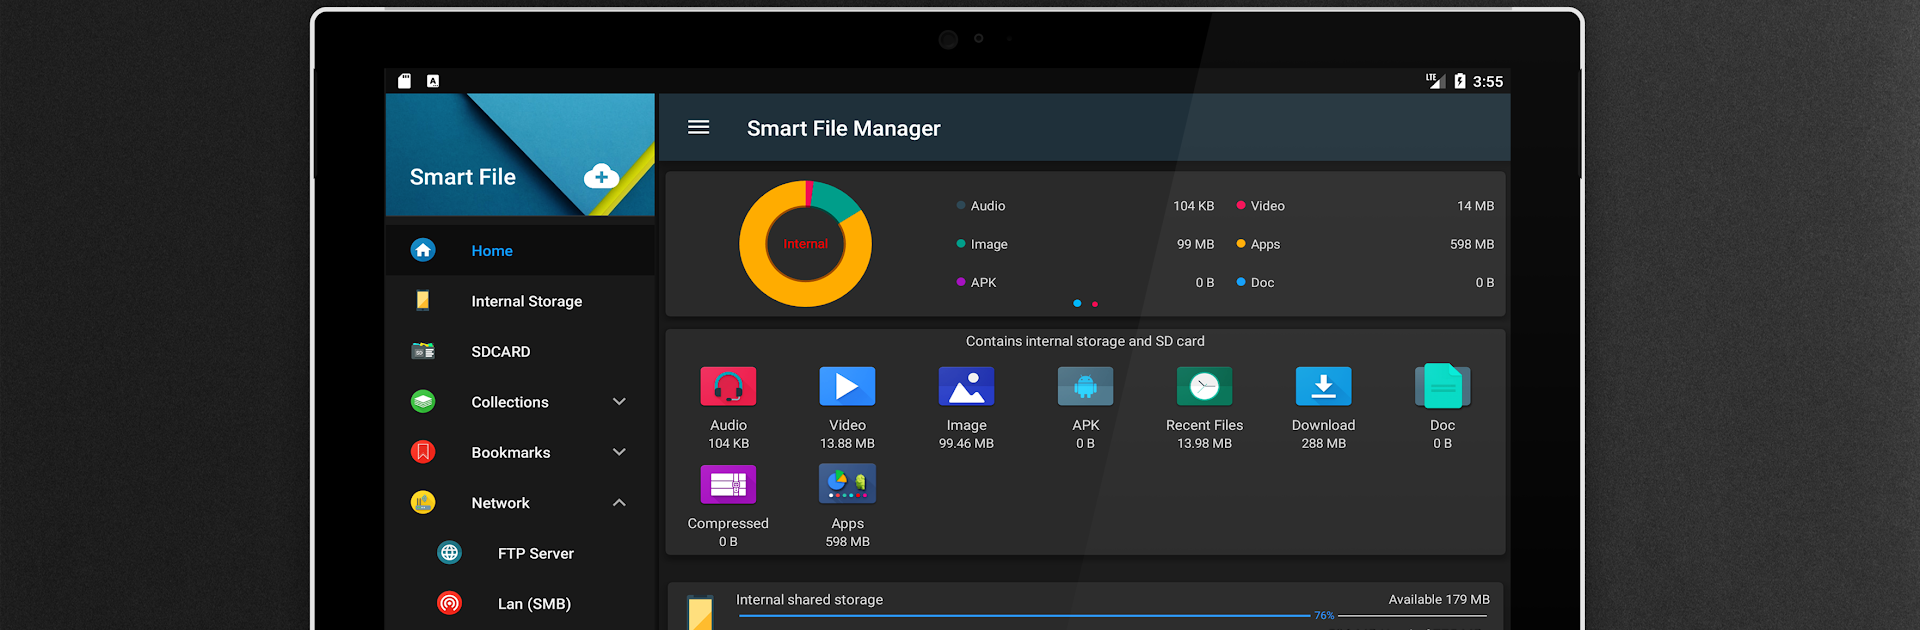Click the Smart File Manager title
The image size is (1920, 630).
point(843,128)
